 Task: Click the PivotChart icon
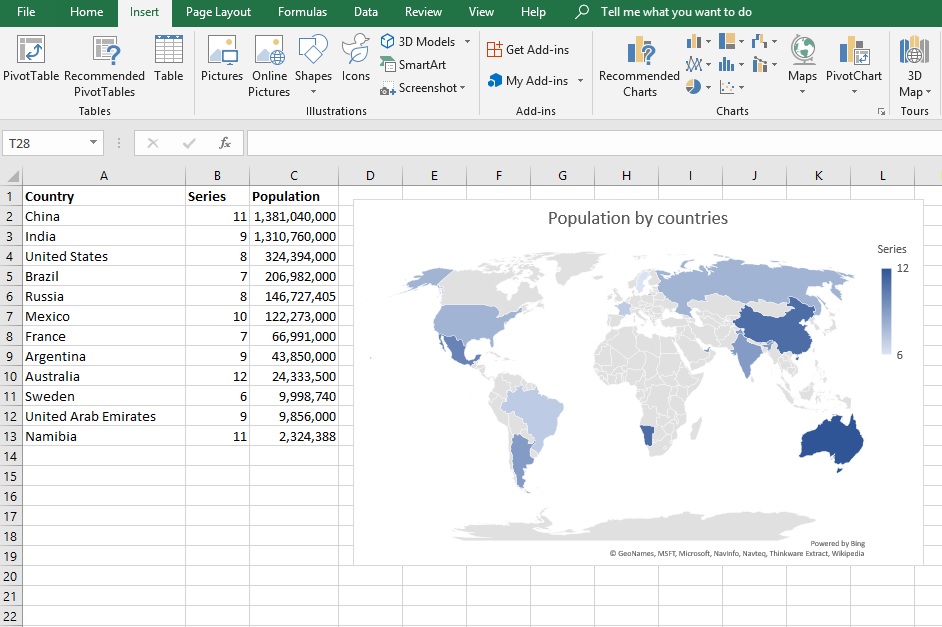[x=854, y=52]
